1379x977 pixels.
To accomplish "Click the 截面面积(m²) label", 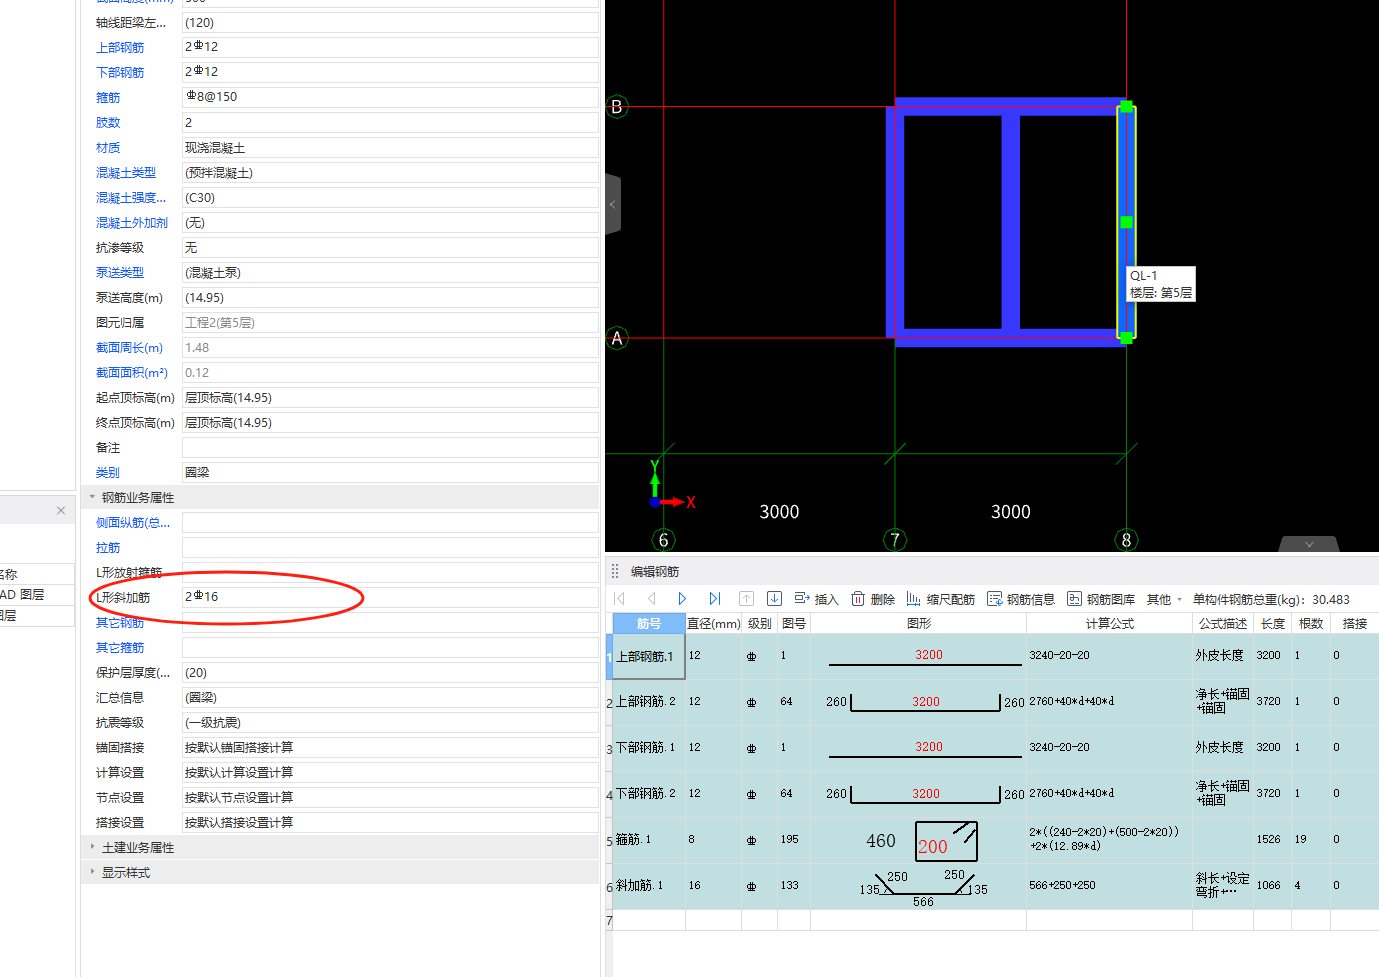I will (x=132, y=373).
